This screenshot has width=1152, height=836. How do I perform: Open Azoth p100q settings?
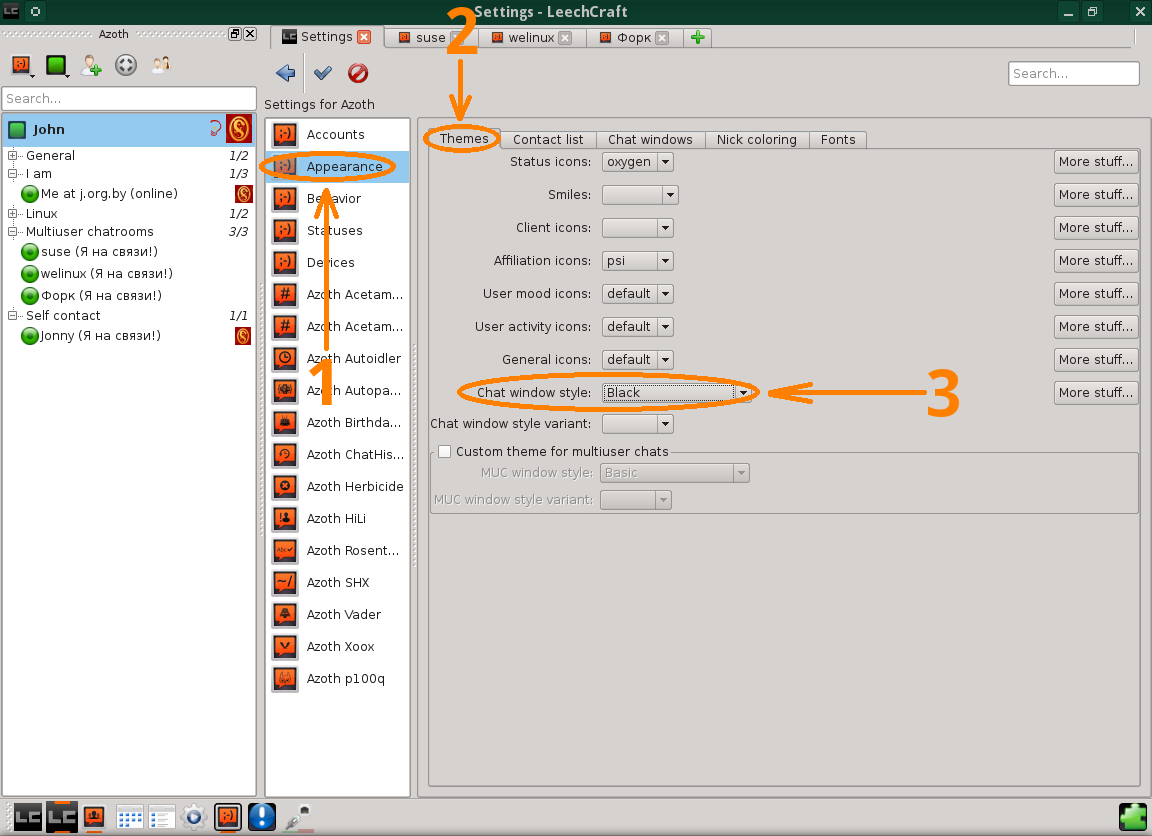(337, 679)
